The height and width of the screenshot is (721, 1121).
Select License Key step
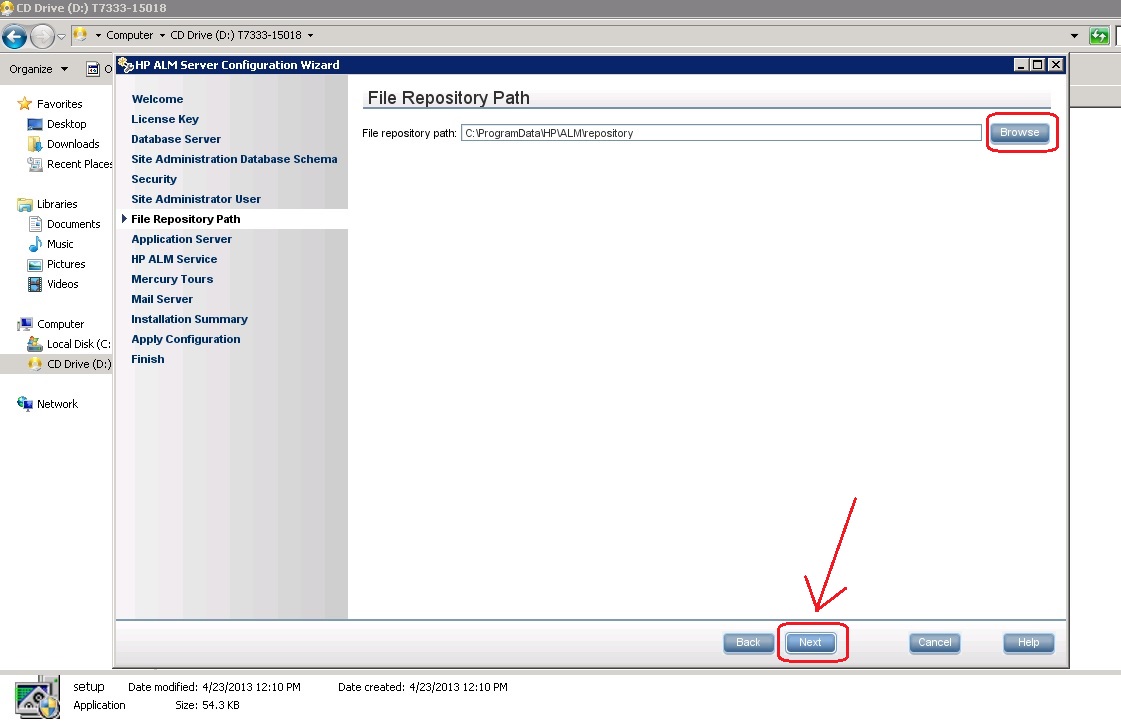[165, 119]
